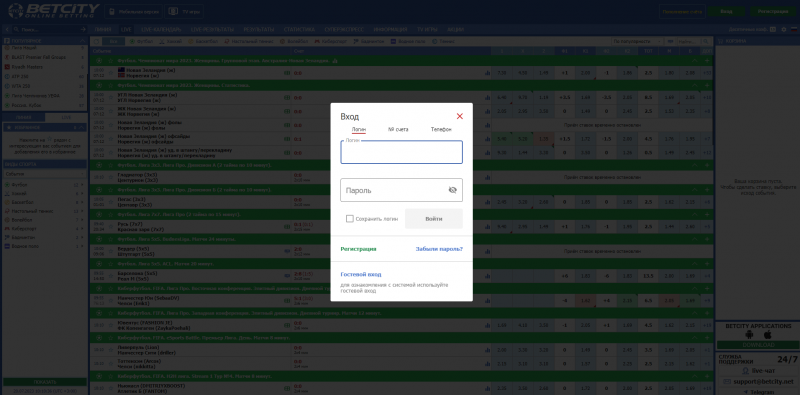Expand Водное поло in sports list

click(44, 246)
